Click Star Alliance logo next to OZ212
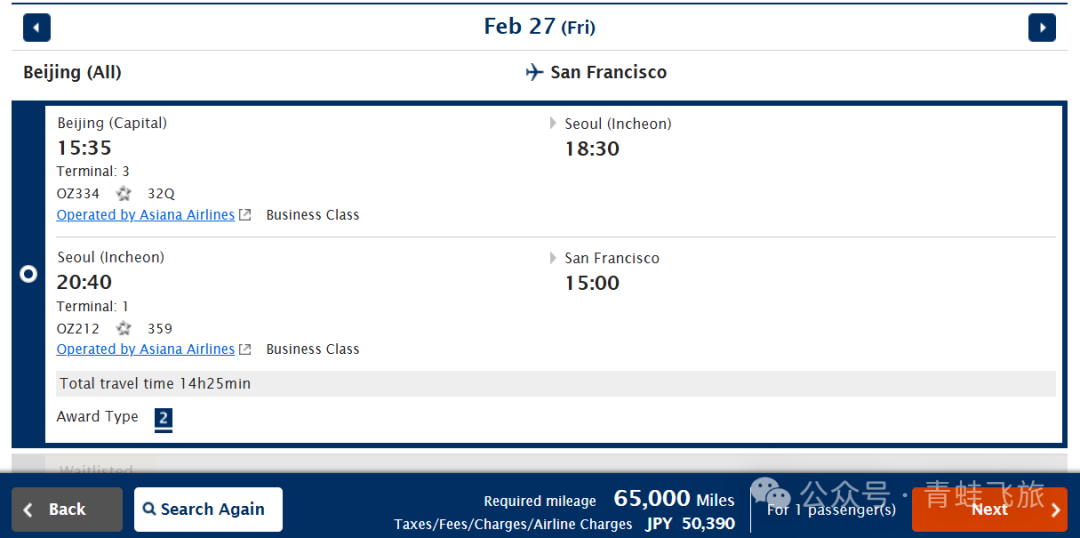 point(124,328)
